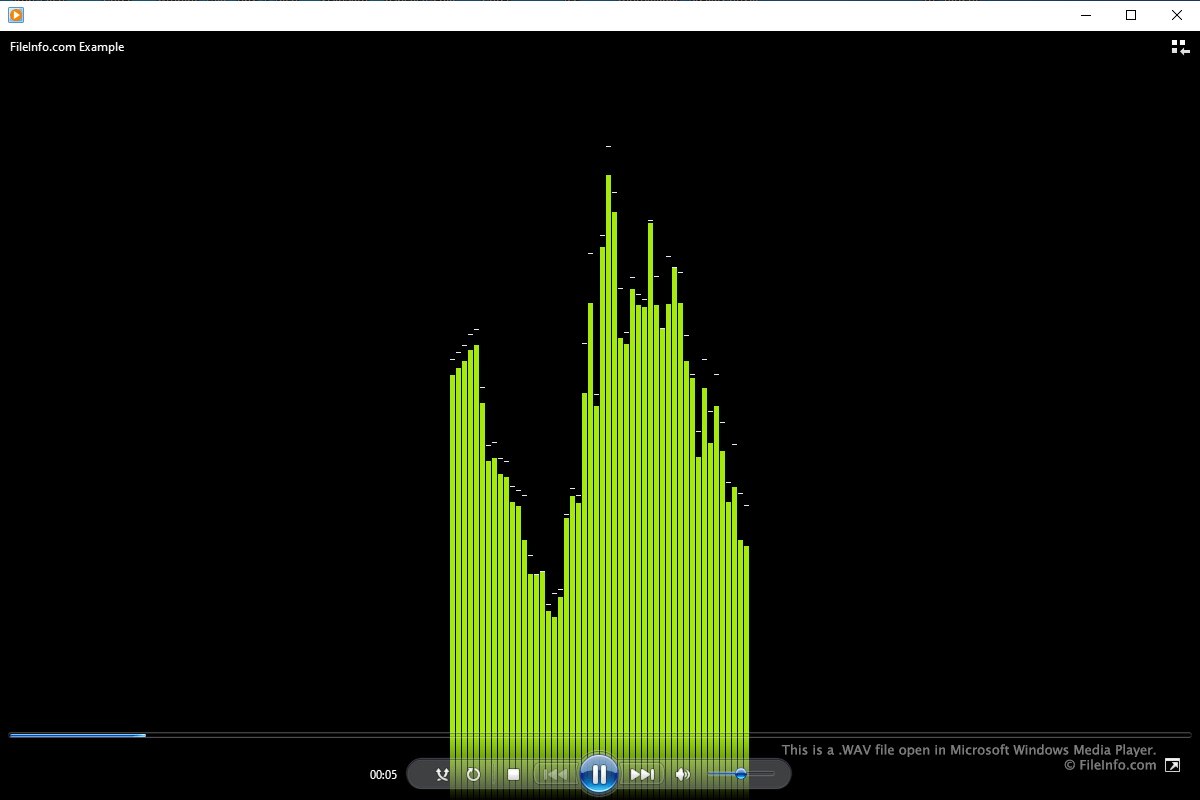The width and height of the screenshot is (1200, 800).
Task: Close the media player window
Action: 1177,15
